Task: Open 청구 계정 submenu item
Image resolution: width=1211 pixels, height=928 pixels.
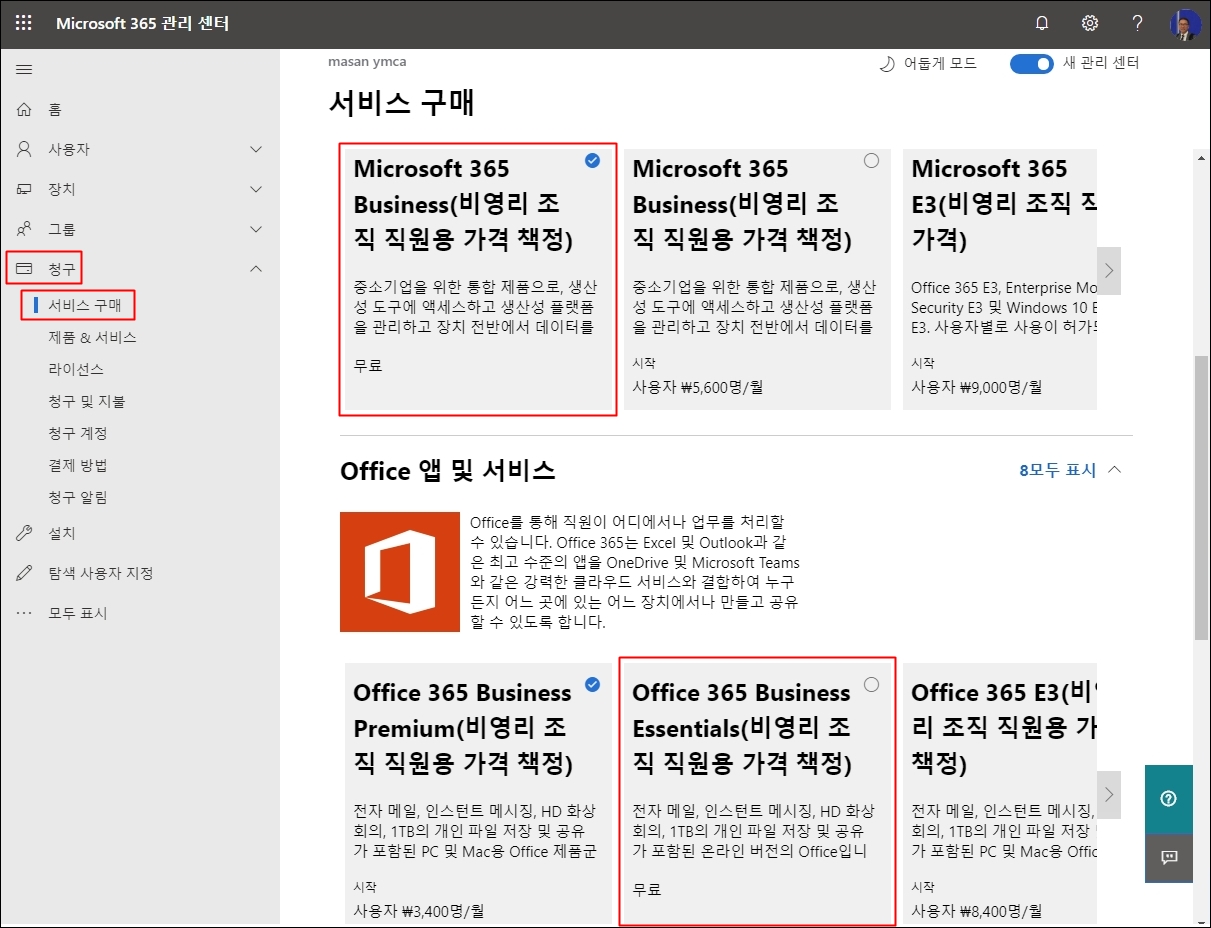Action: pyautogui.click(x=78, y=433)
